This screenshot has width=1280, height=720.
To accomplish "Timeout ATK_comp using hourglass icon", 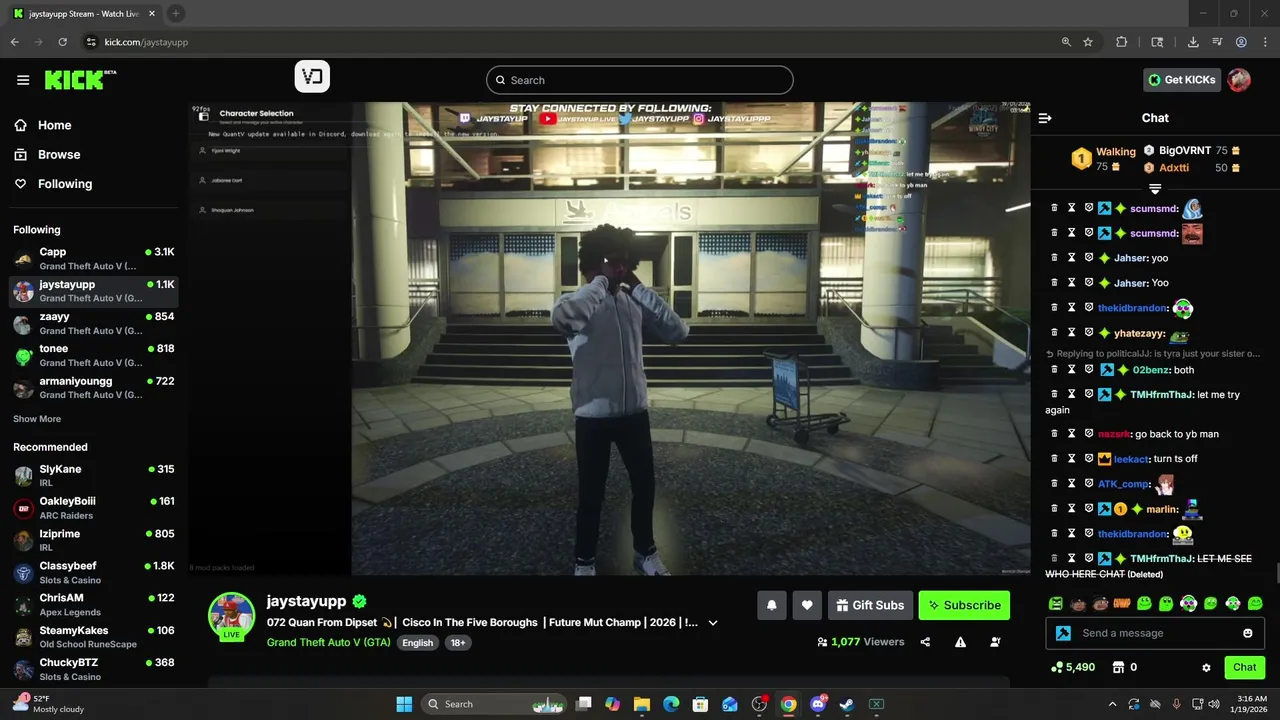I will (x=1071, y=484).
